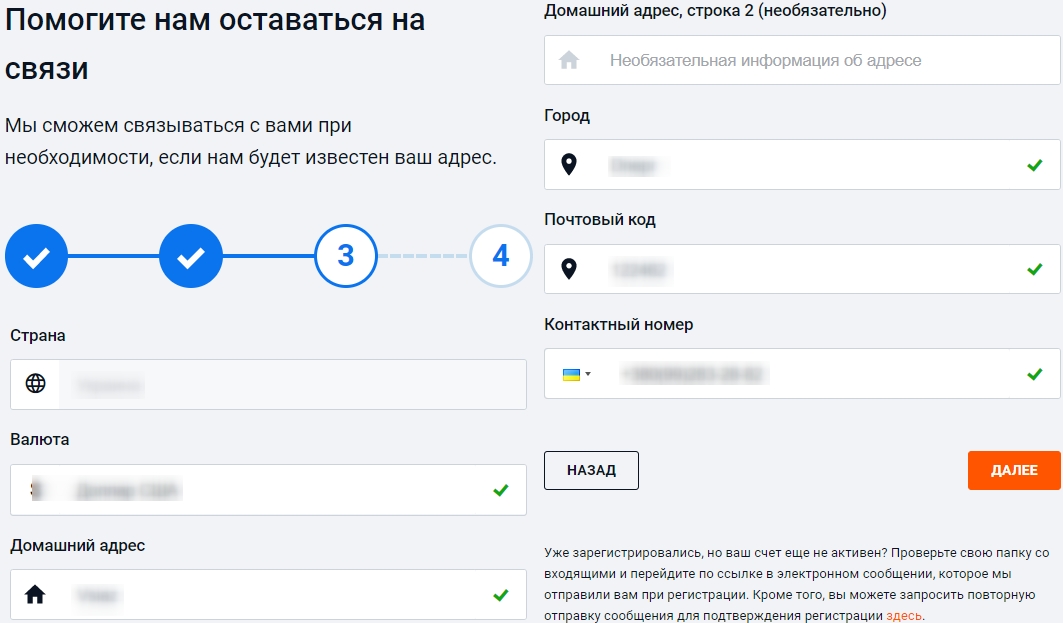
Task: Click the 'Домашний адрес, строка 2 (необязательно)' label
Action: click(715, 11)
